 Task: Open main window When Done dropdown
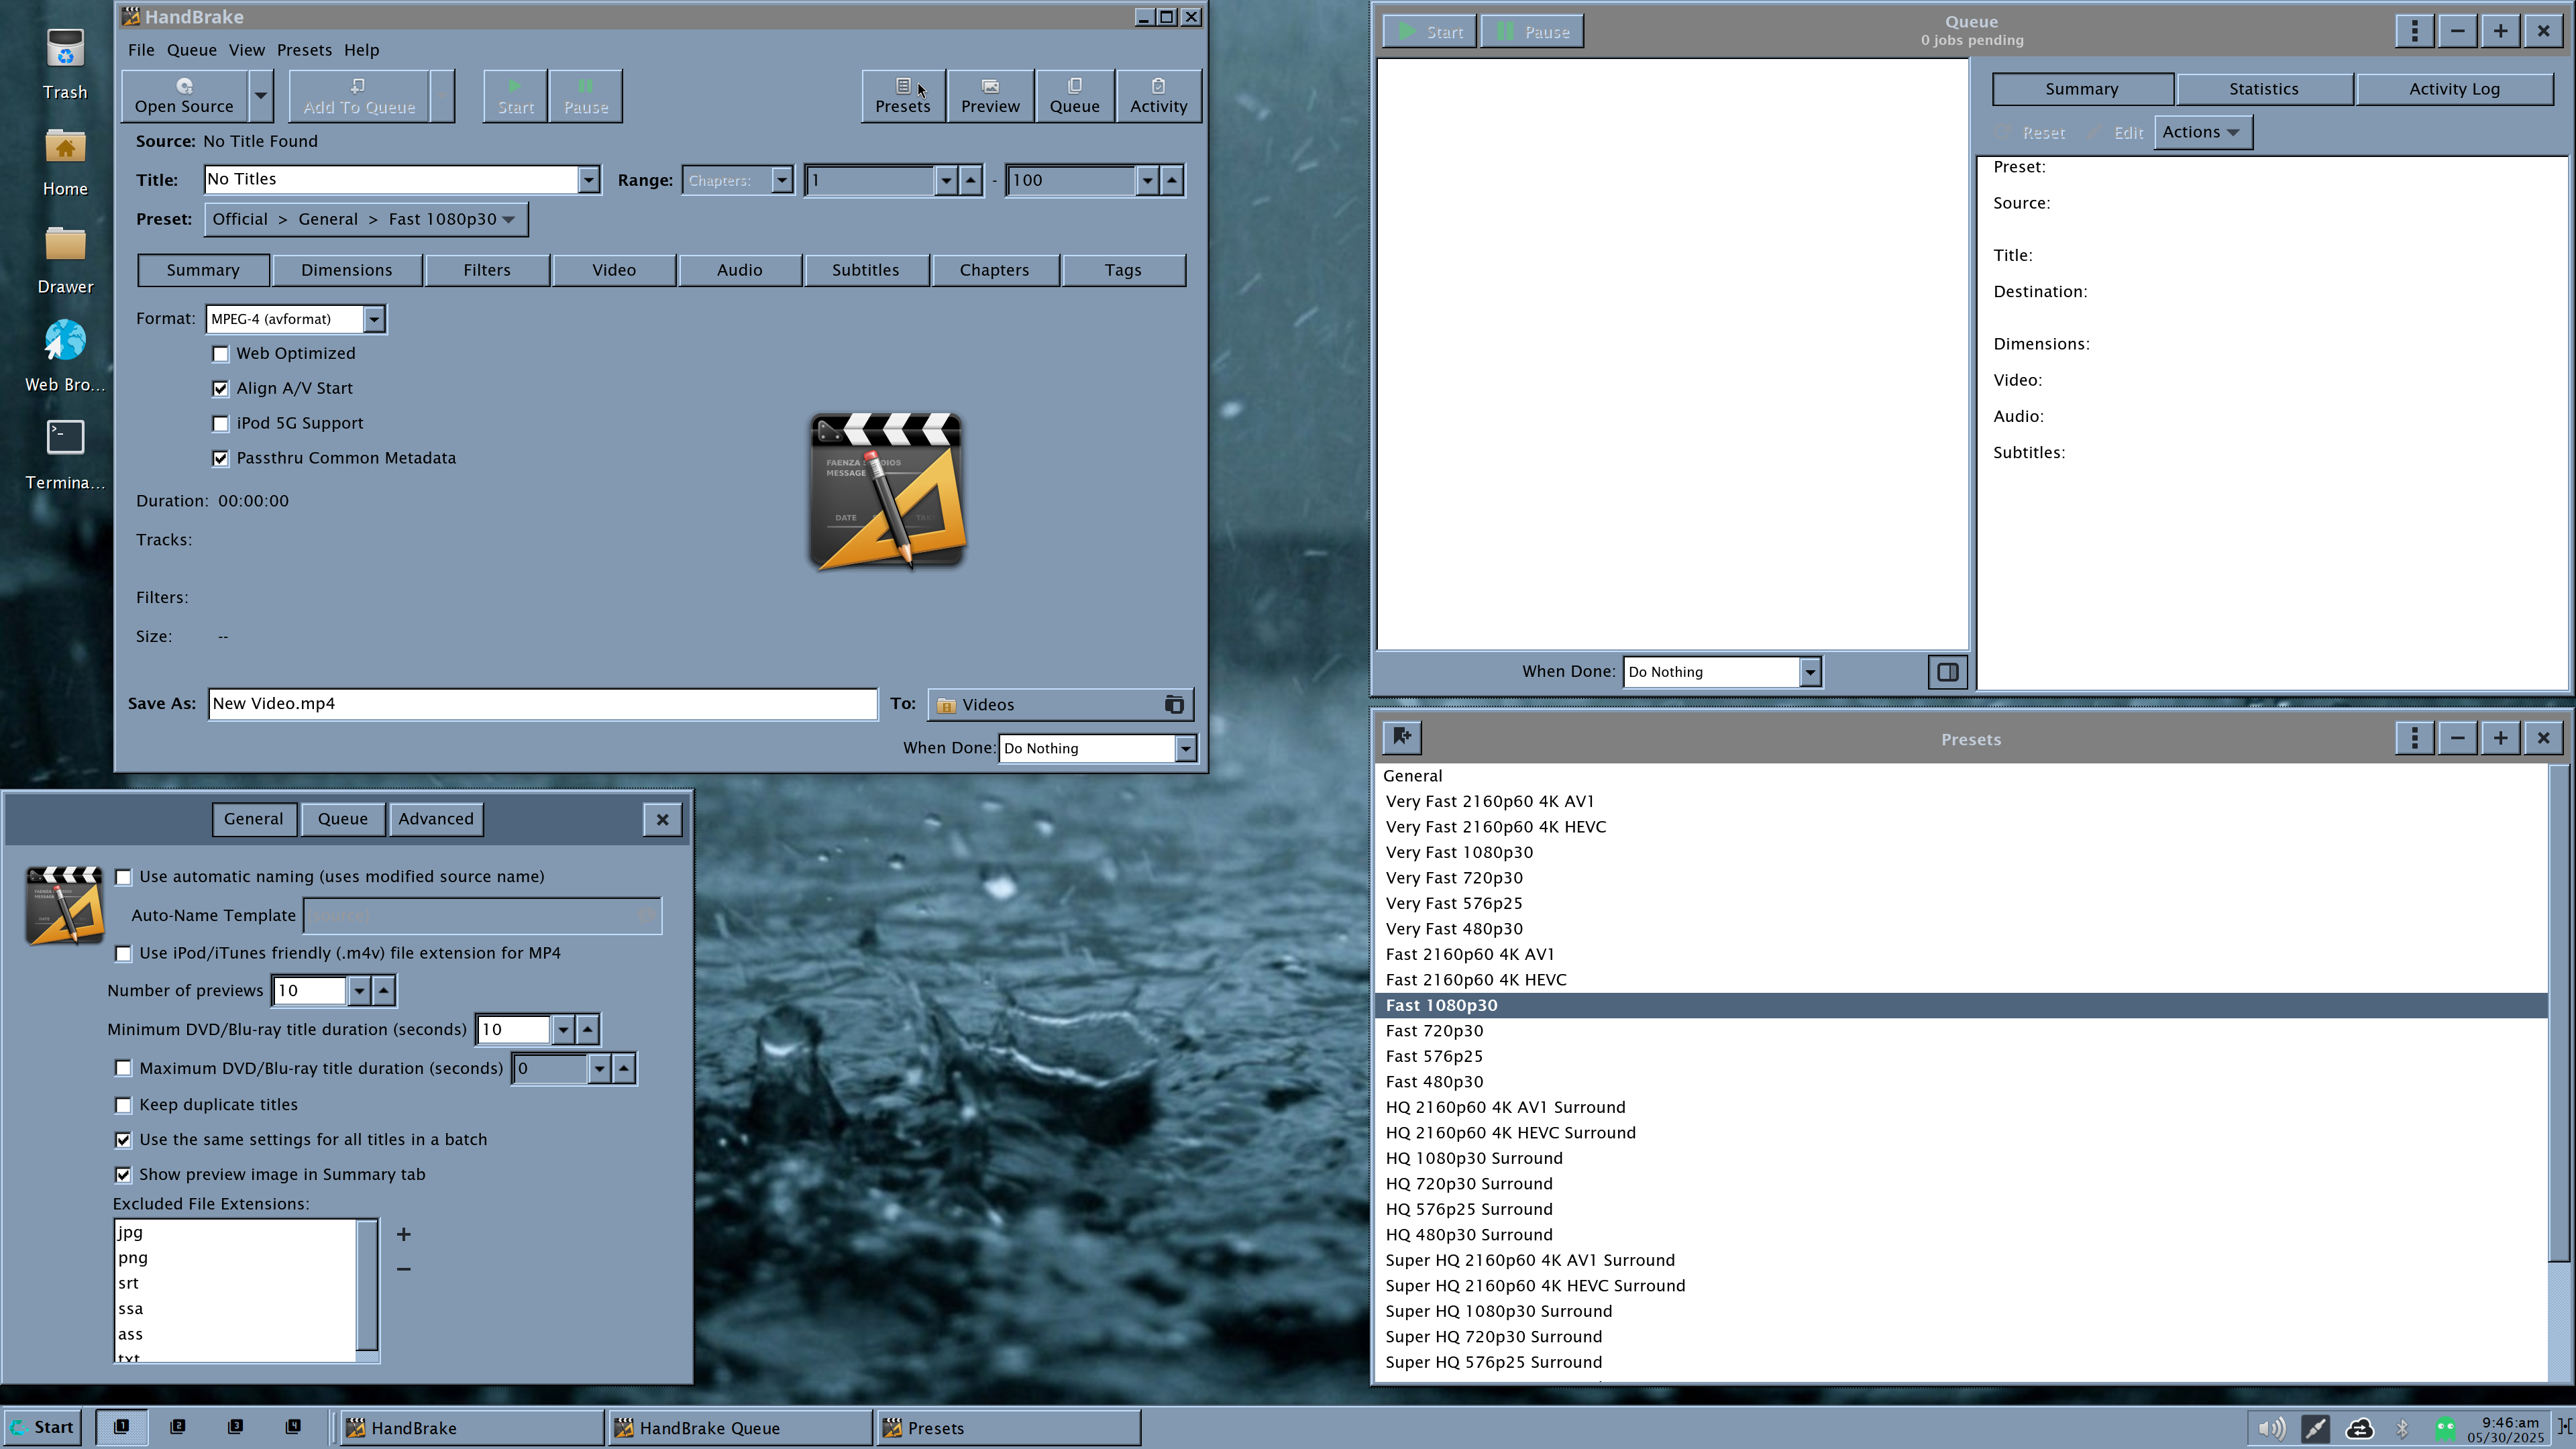click(x=1098, y=748)
